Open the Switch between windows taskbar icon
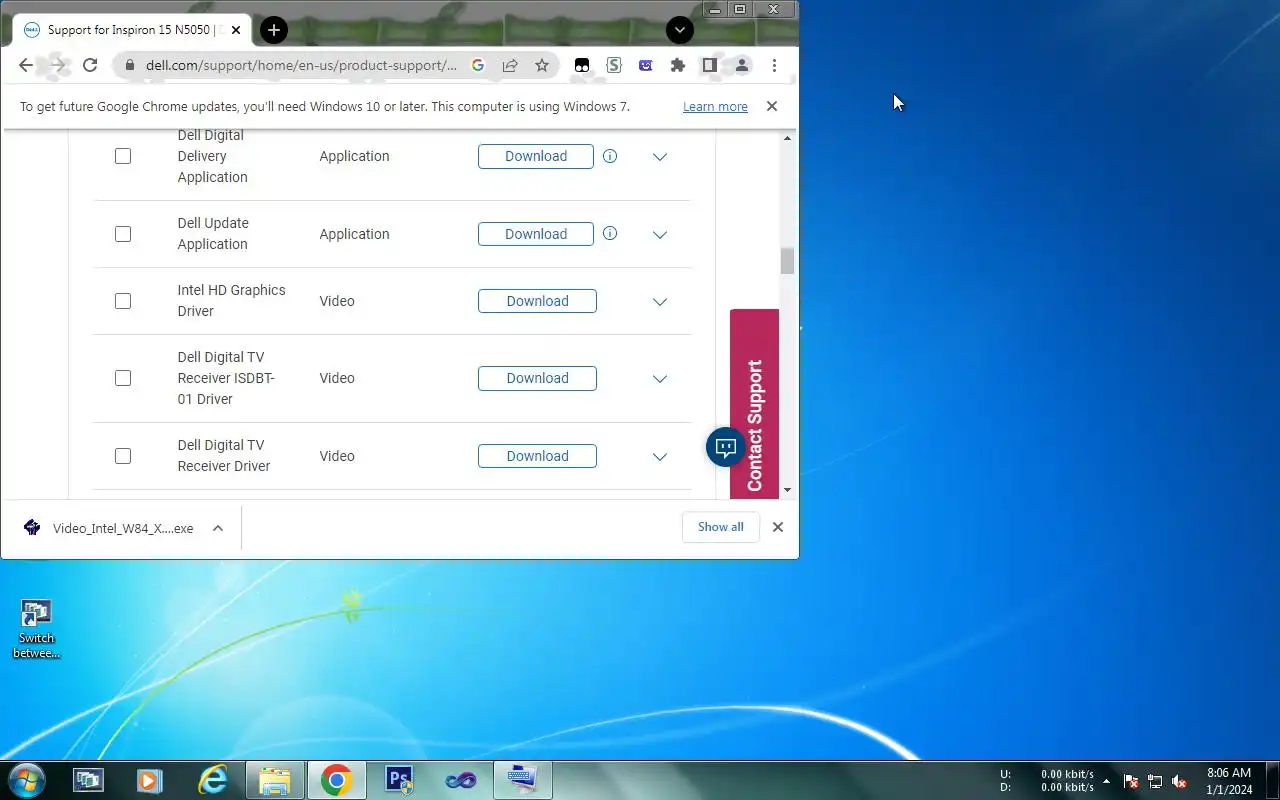 point(88,780)
